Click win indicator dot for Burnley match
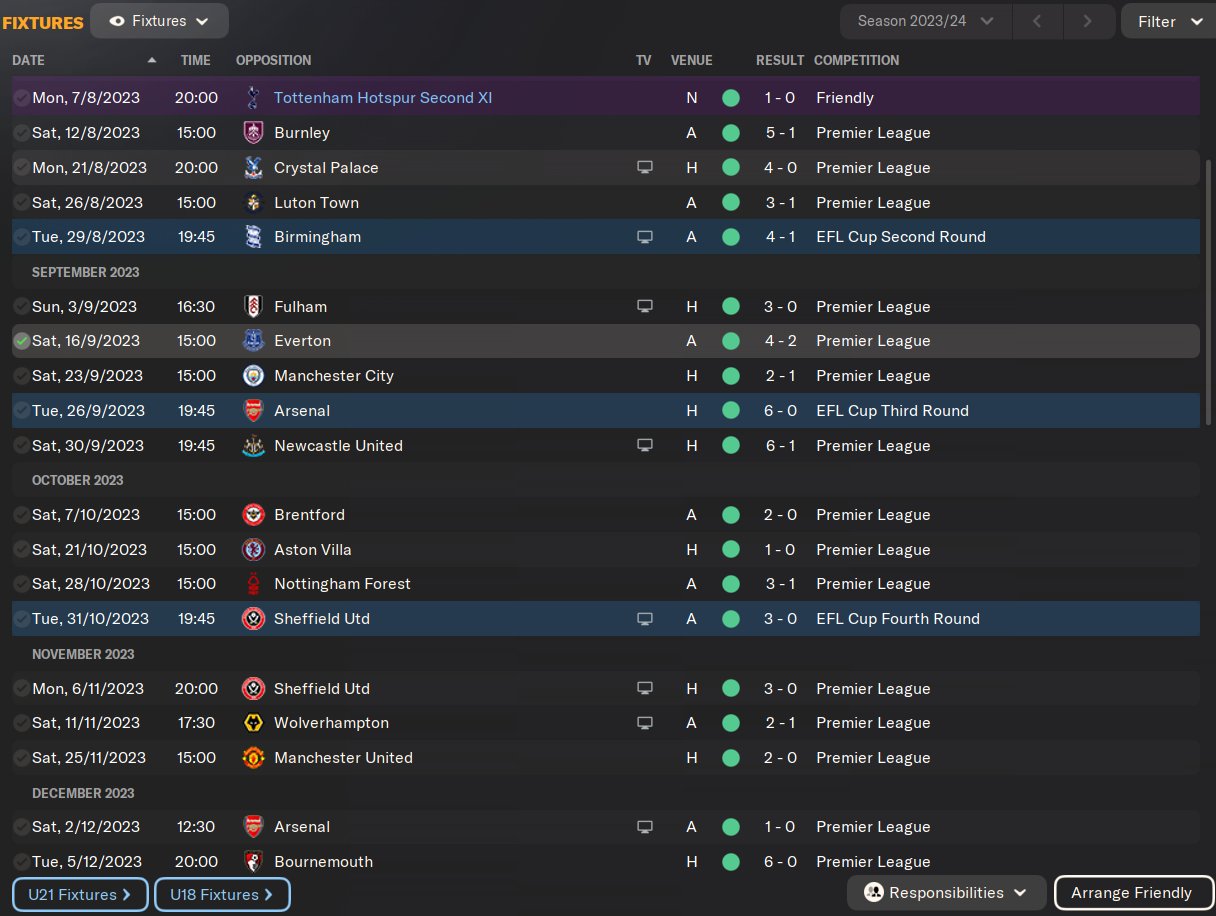This screenshot has height=916, width=1216. pos(731,133)
